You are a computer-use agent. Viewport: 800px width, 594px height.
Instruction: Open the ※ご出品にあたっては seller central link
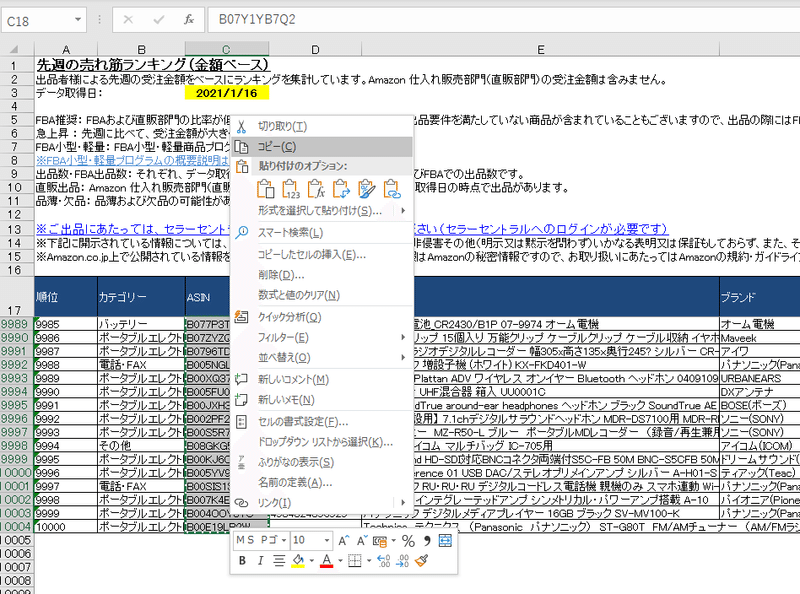[x=134, y=229]
